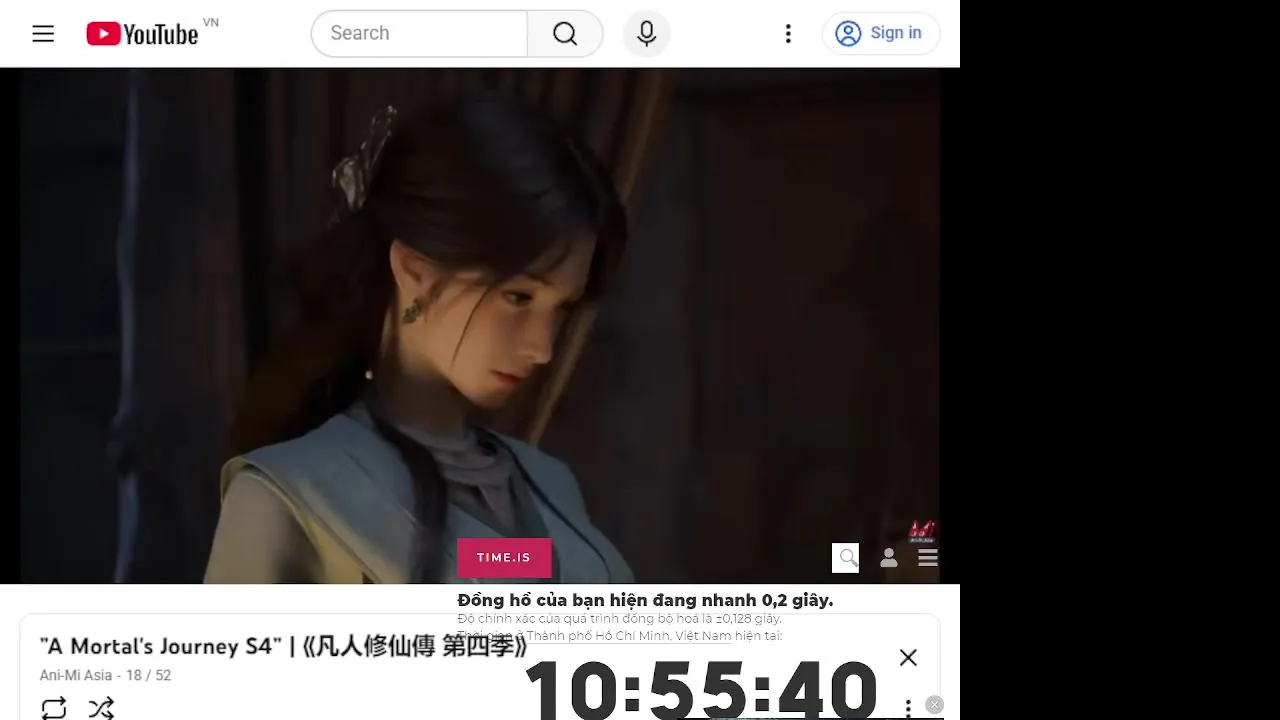
Task: Click the 10:55:40 clock display
Action: (702, 688)
